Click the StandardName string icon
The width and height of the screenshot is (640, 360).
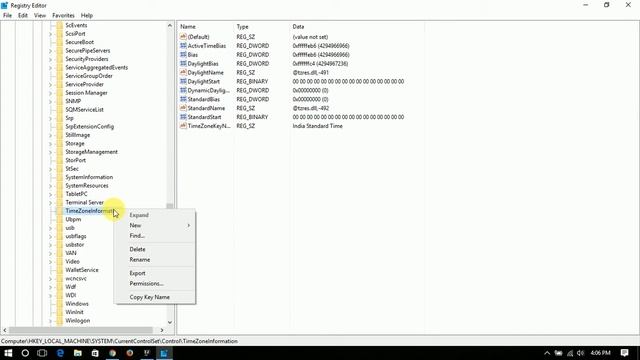tap(183, 108)
